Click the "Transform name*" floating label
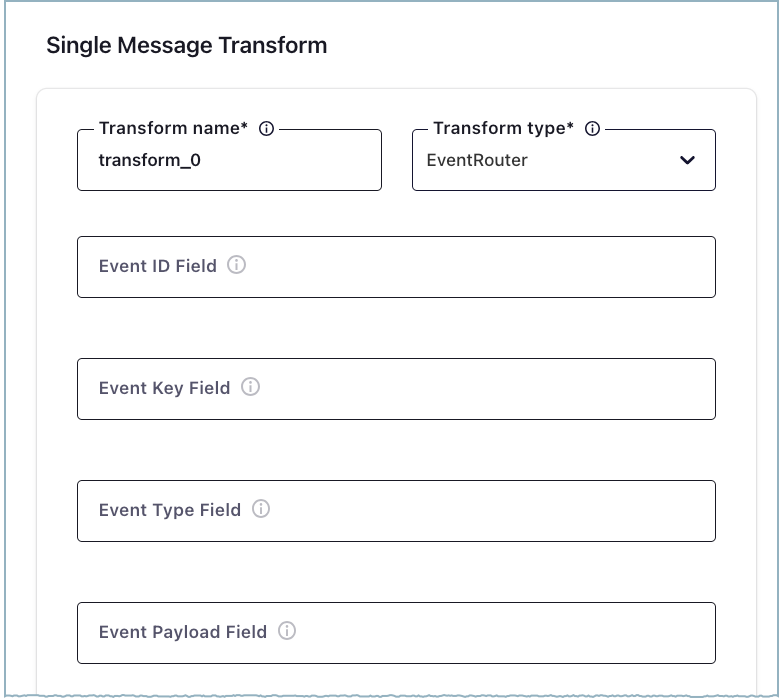The image size is (780, 698). pos(173,129)
